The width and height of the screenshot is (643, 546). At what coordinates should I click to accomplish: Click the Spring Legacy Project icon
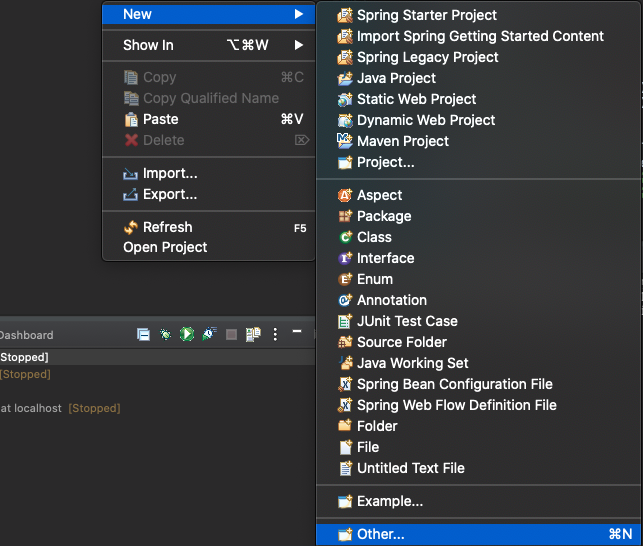pyautogui.click(x=345, y=57)
